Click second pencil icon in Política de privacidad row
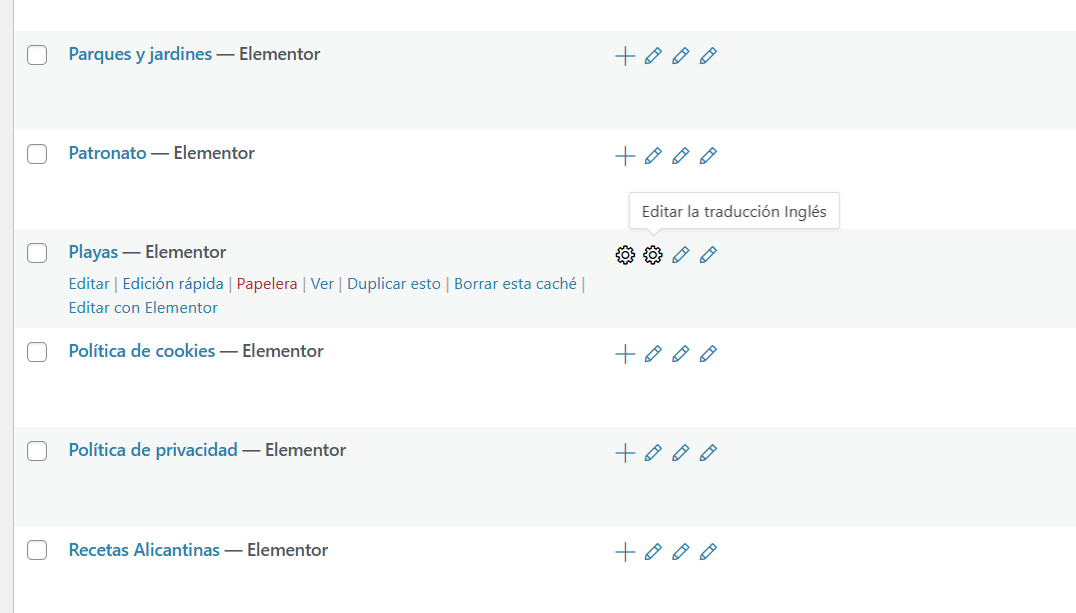The width and height of the screenshot is (1076, 613). tap(681, 452)
